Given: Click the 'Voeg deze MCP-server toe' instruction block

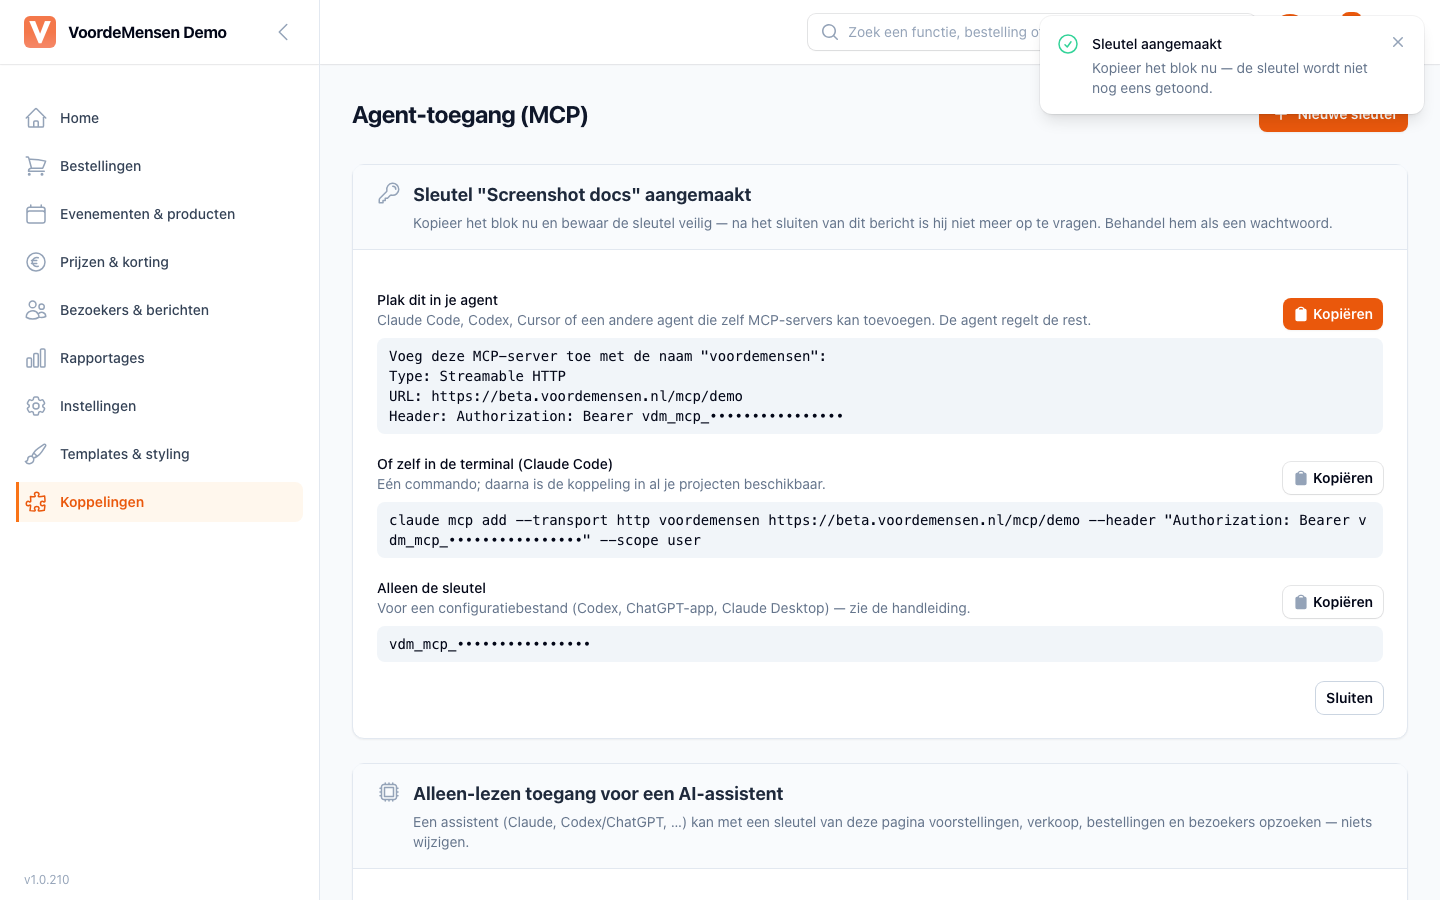Looking at the screenshot, I should [880, 386].
